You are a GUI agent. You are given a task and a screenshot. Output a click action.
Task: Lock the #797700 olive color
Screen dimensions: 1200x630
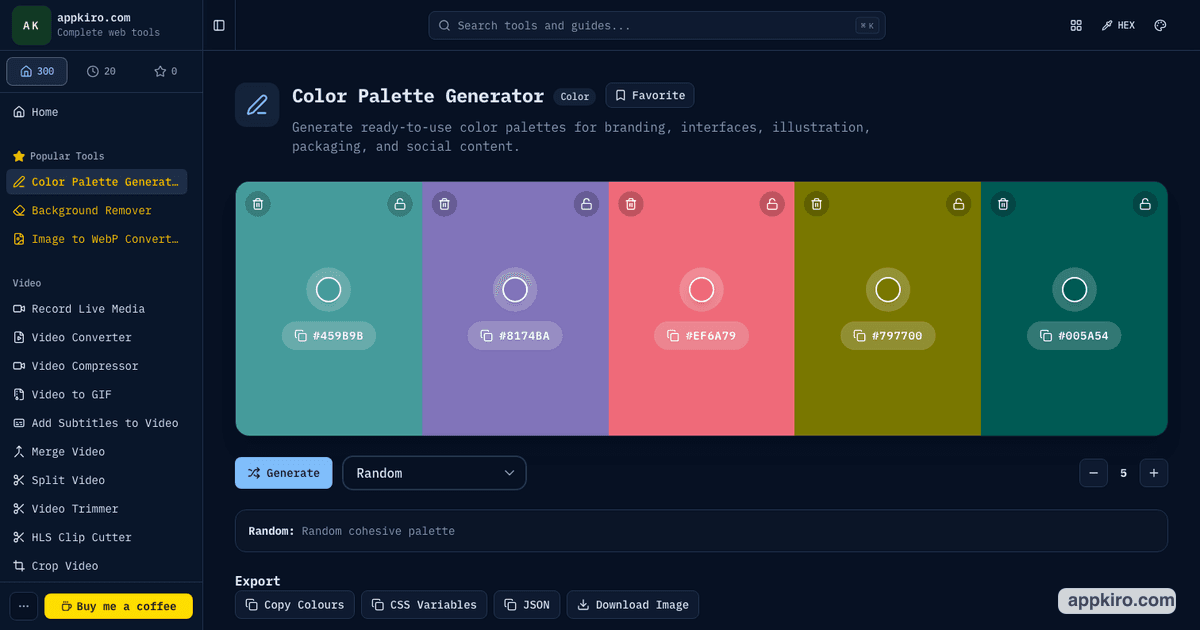[958, 204]
